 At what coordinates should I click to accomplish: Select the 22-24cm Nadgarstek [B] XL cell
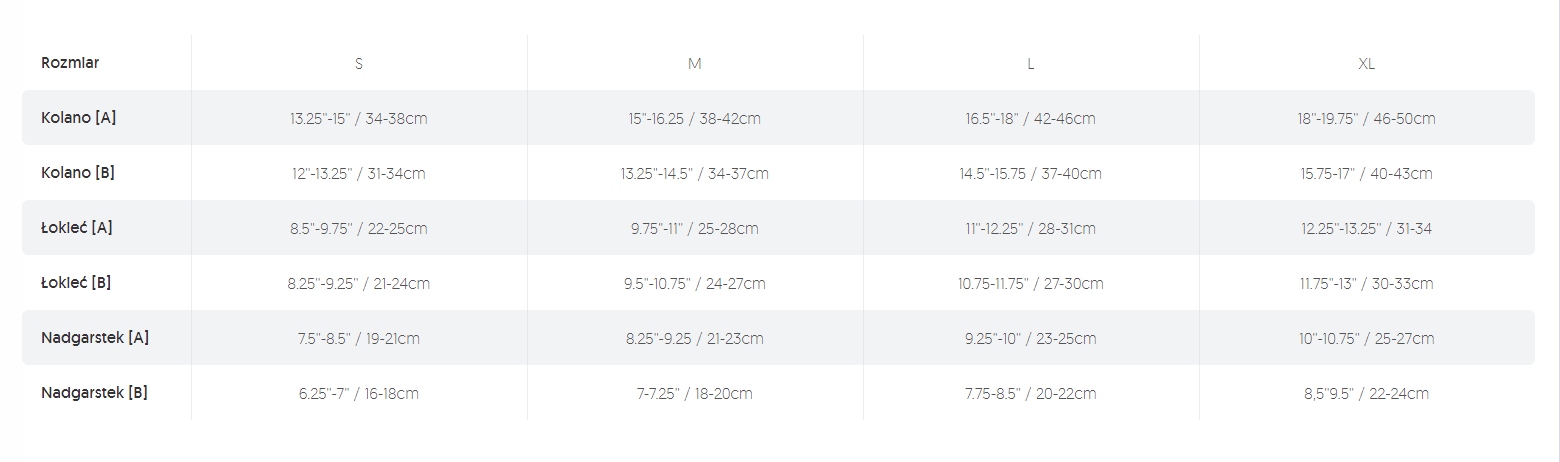point(1367,394)
